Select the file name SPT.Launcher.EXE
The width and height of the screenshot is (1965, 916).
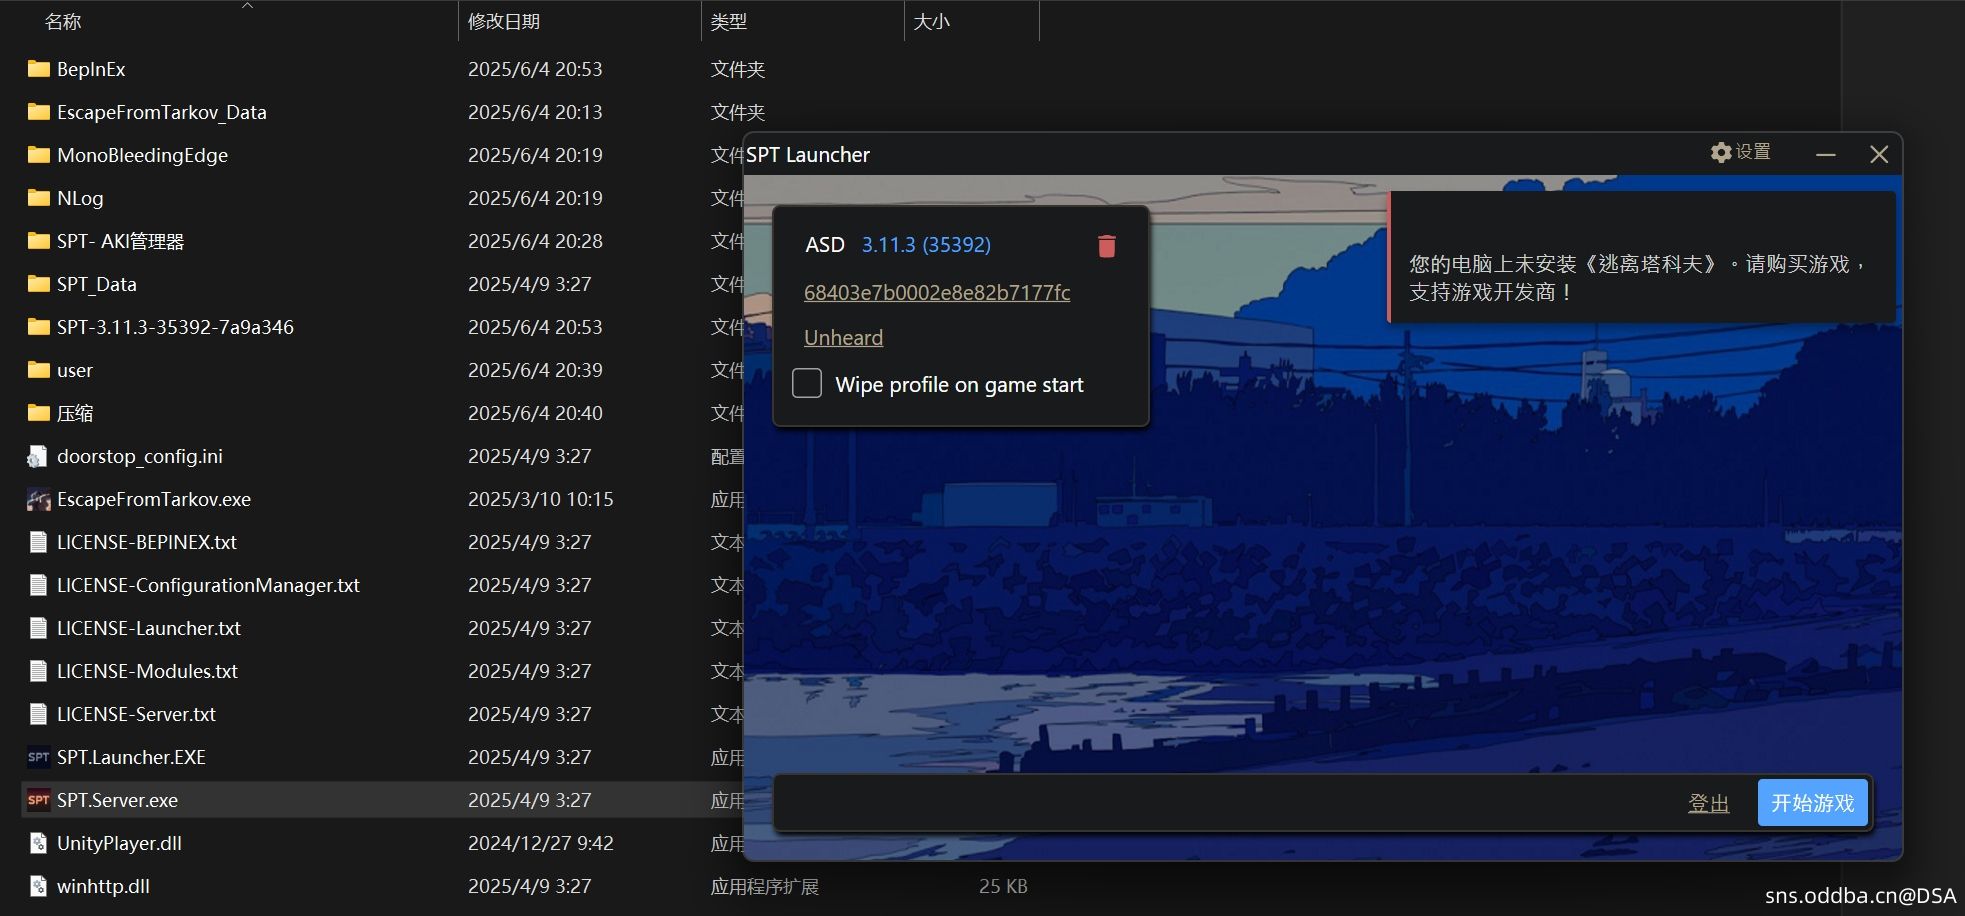tap(131, 757)
